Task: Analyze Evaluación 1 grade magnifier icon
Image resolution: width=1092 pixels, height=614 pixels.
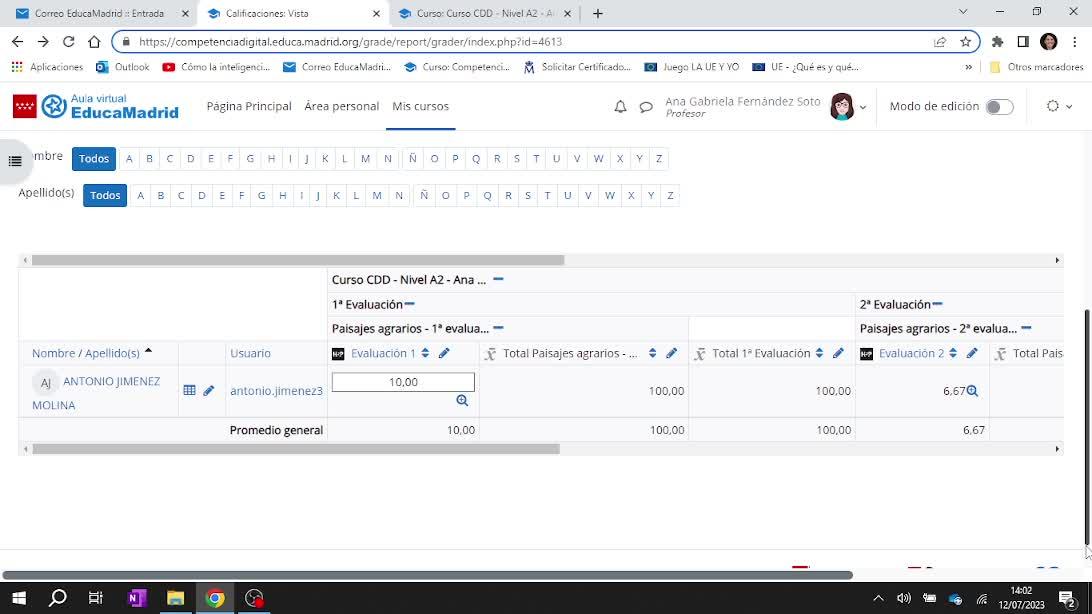Action: 462,400
